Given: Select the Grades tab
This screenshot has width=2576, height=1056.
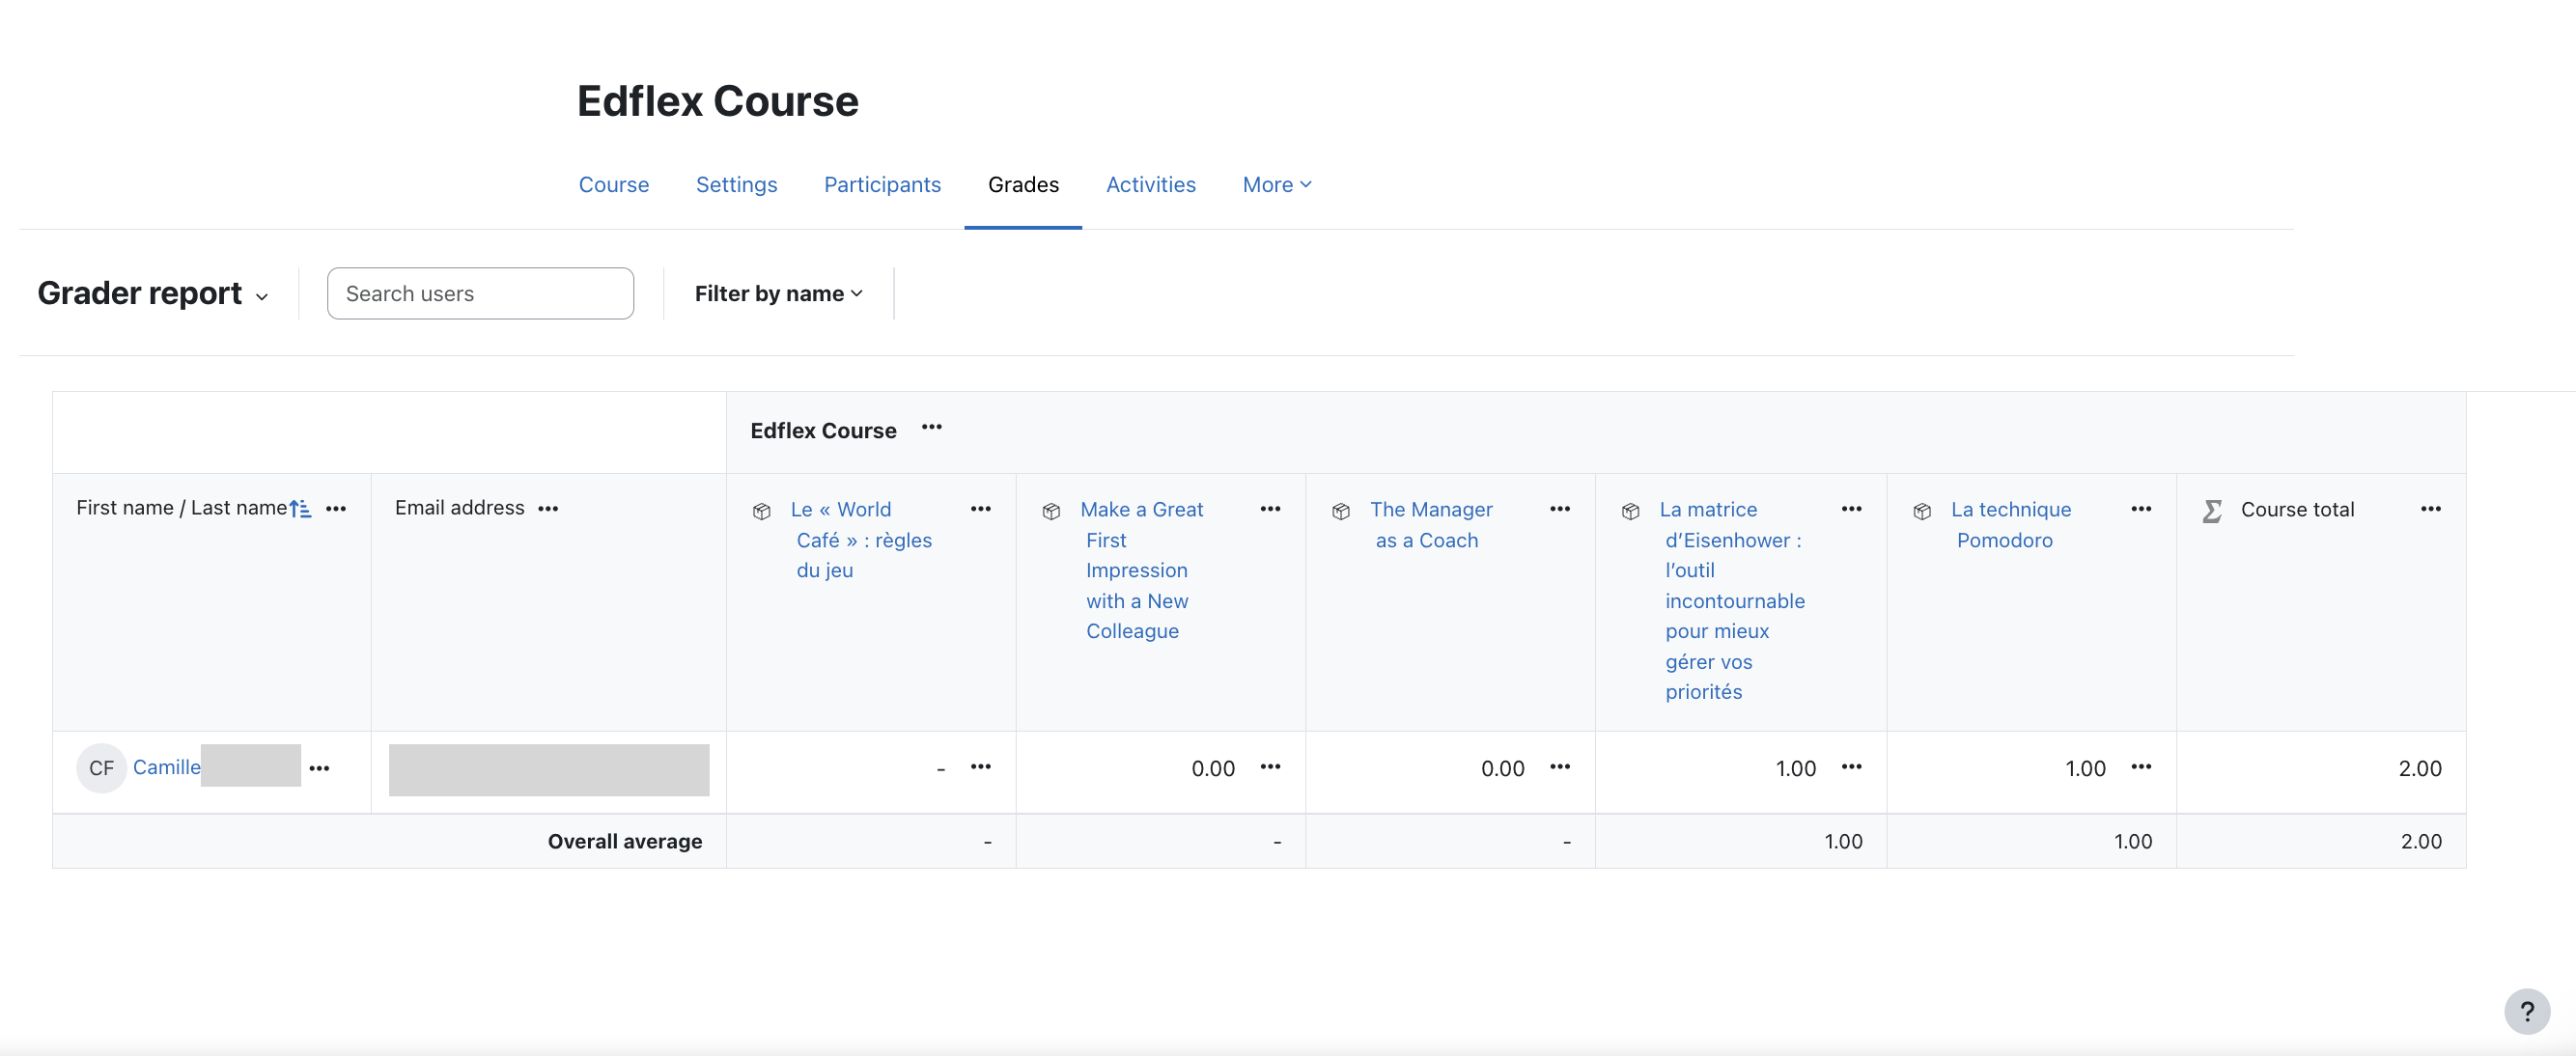Looking at the screenshot, I should pyautogui.click(x=1023, y=185).
